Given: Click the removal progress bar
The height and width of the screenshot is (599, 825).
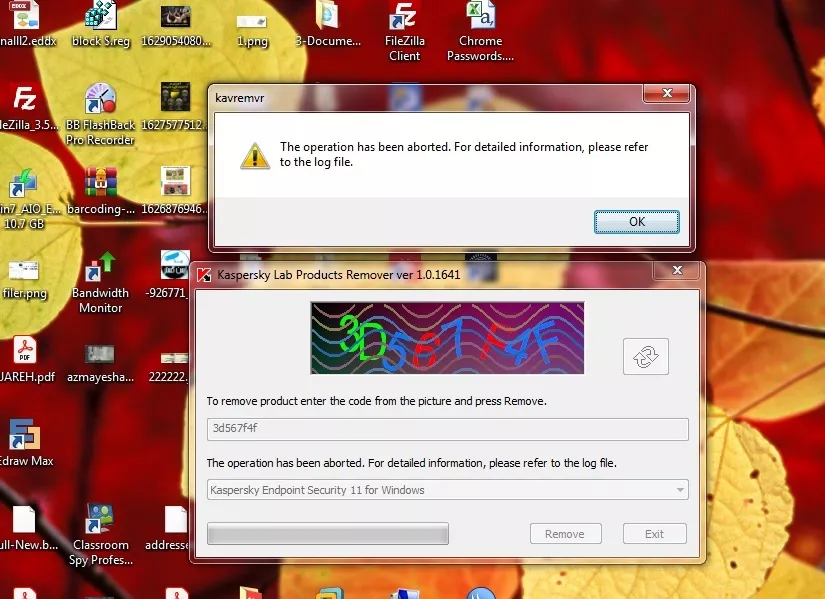Looking at the screenshot, I should pos(328,533).
